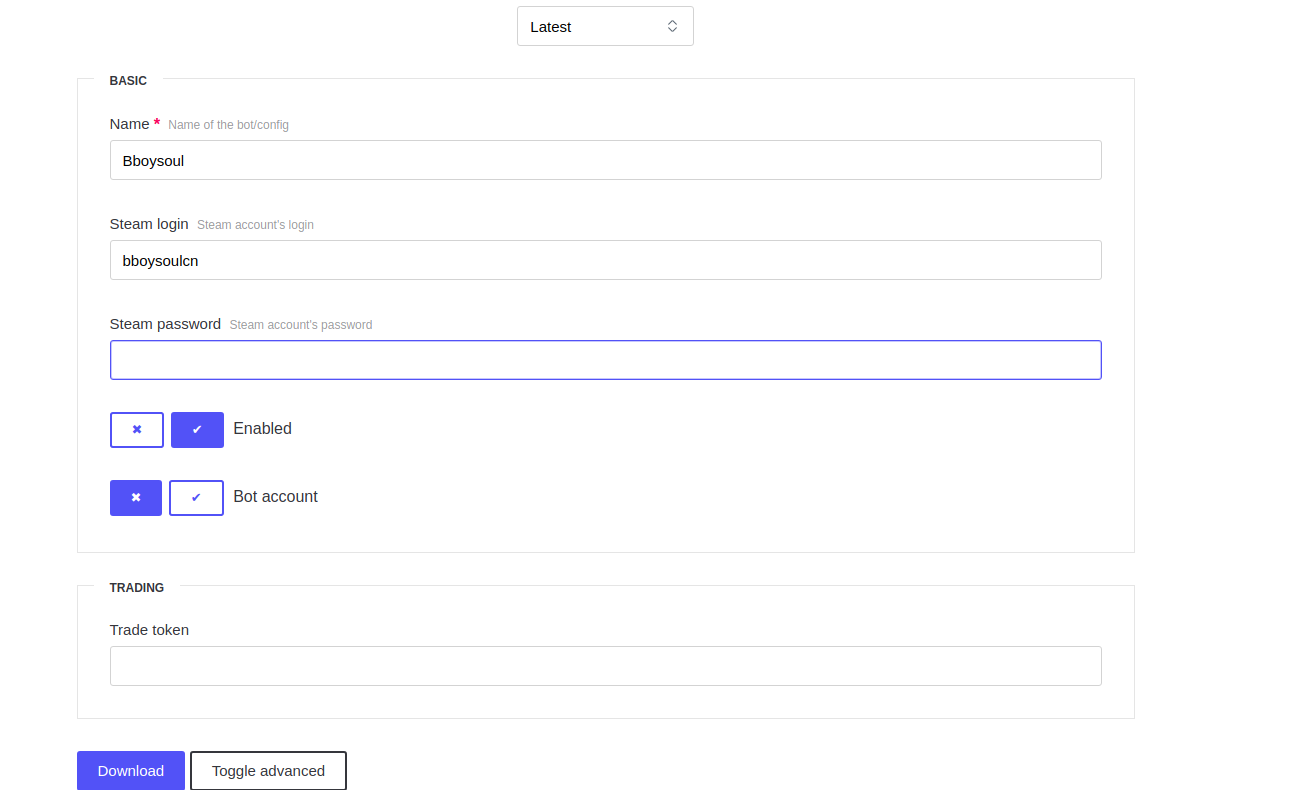Click the Trade token input field
Image resolution: width=1293 pixels, height=790 pixels.
605,666
